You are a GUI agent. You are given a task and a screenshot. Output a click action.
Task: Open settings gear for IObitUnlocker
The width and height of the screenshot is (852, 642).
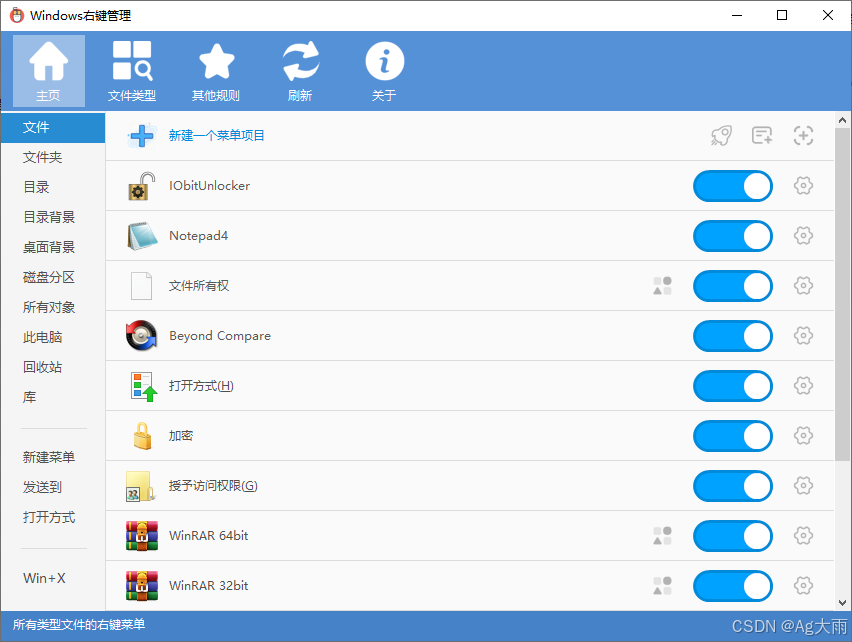coord(803,186)
